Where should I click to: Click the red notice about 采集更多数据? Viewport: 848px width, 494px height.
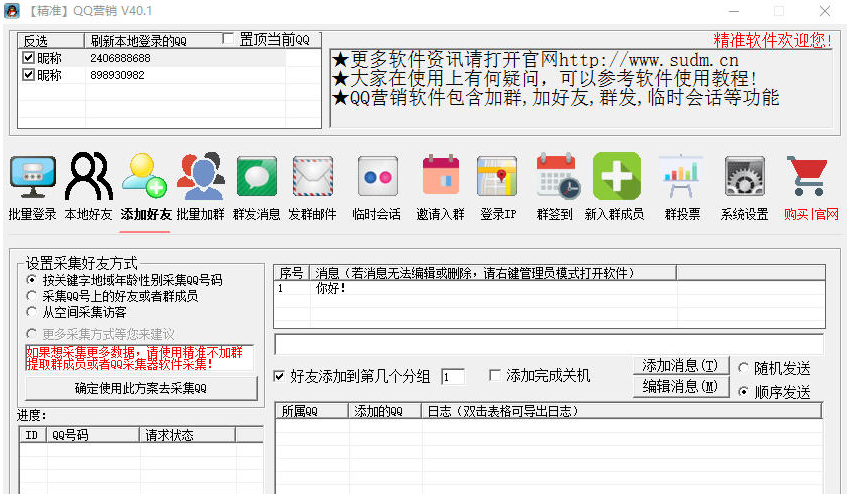pos(140,358)
